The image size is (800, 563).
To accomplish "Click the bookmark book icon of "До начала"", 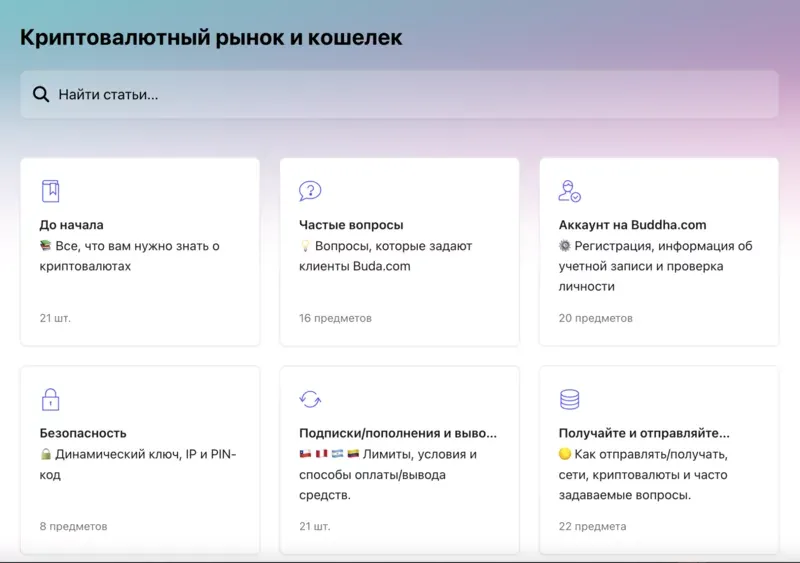I will (x=51, y=191).
